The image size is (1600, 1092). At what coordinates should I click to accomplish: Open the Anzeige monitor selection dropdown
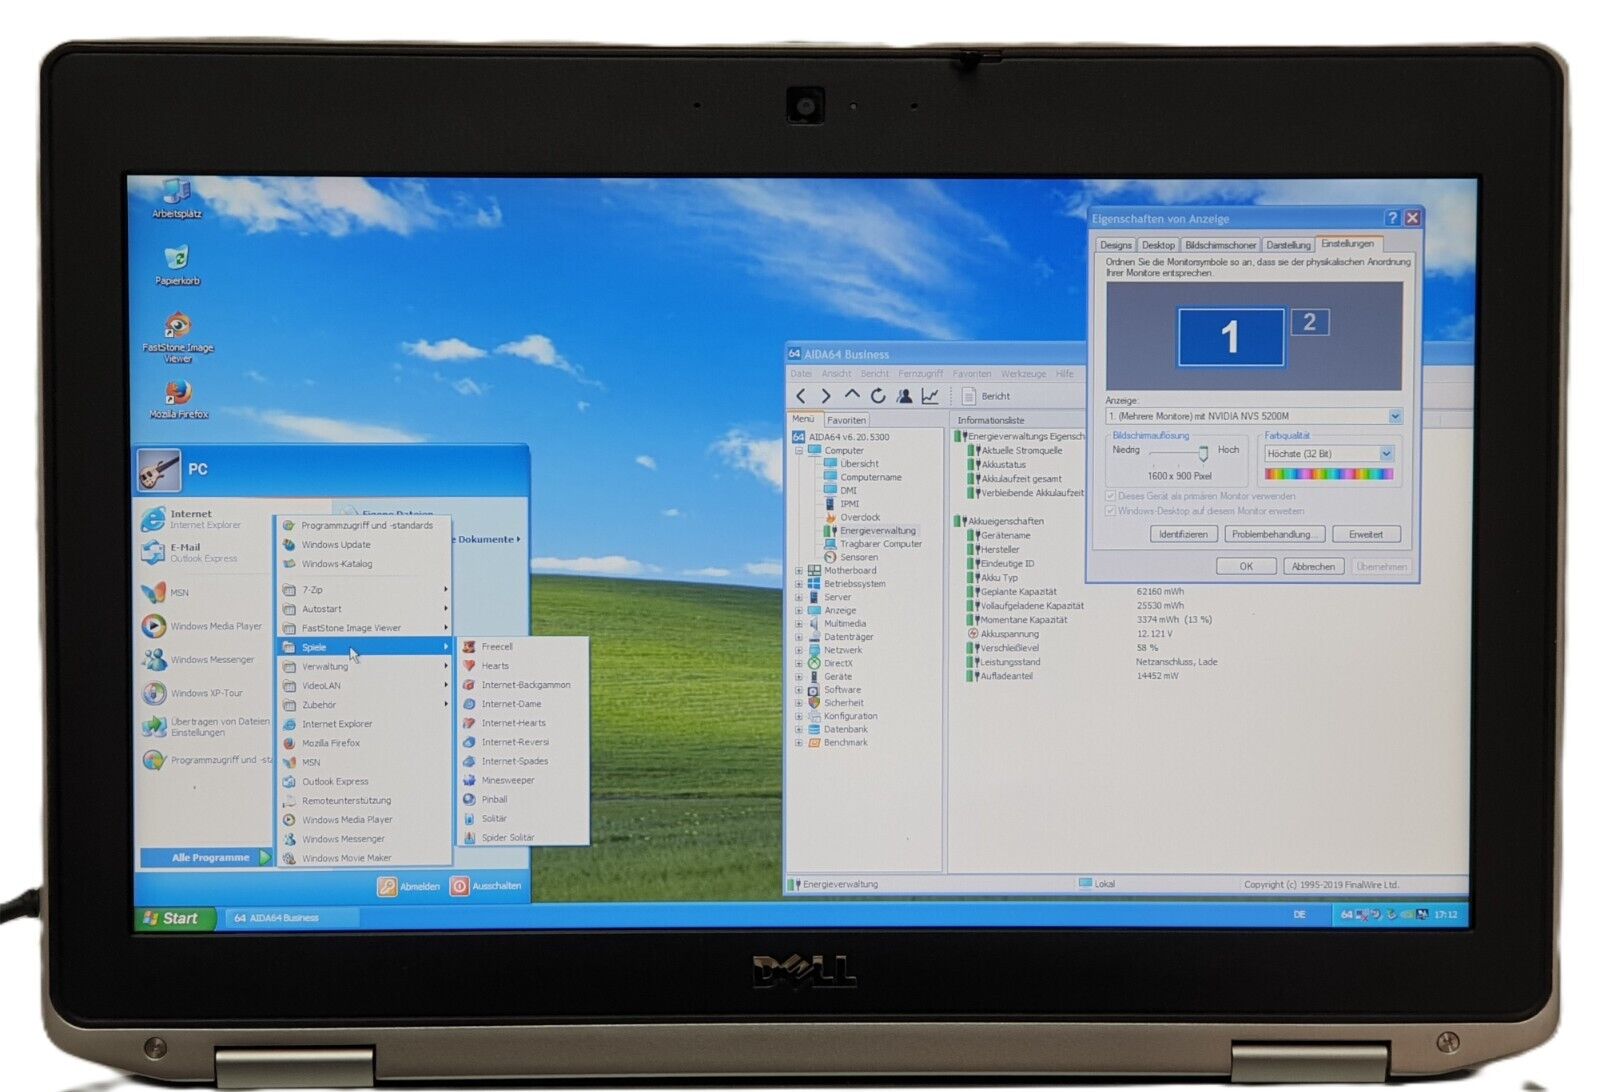pyautogui.click(x=1395, y=416)
